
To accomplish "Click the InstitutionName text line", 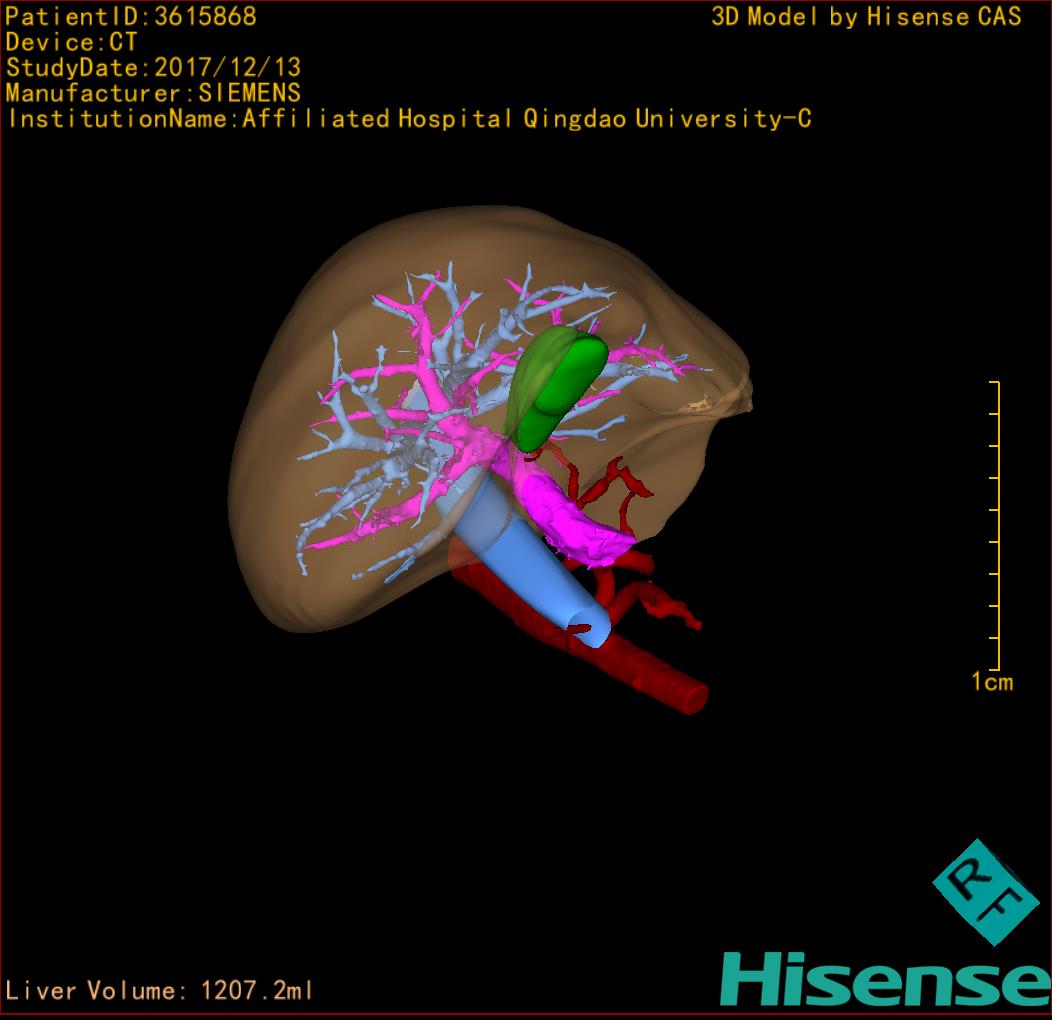I will [x=408, y=119].
